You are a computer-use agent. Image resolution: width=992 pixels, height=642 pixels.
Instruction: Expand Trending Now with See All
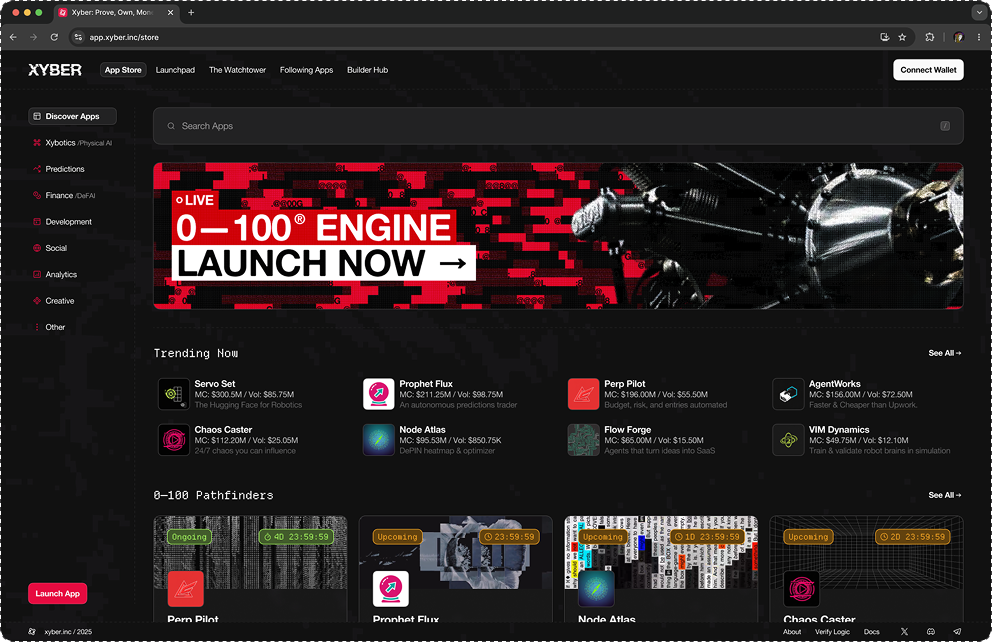coord(944,353)
